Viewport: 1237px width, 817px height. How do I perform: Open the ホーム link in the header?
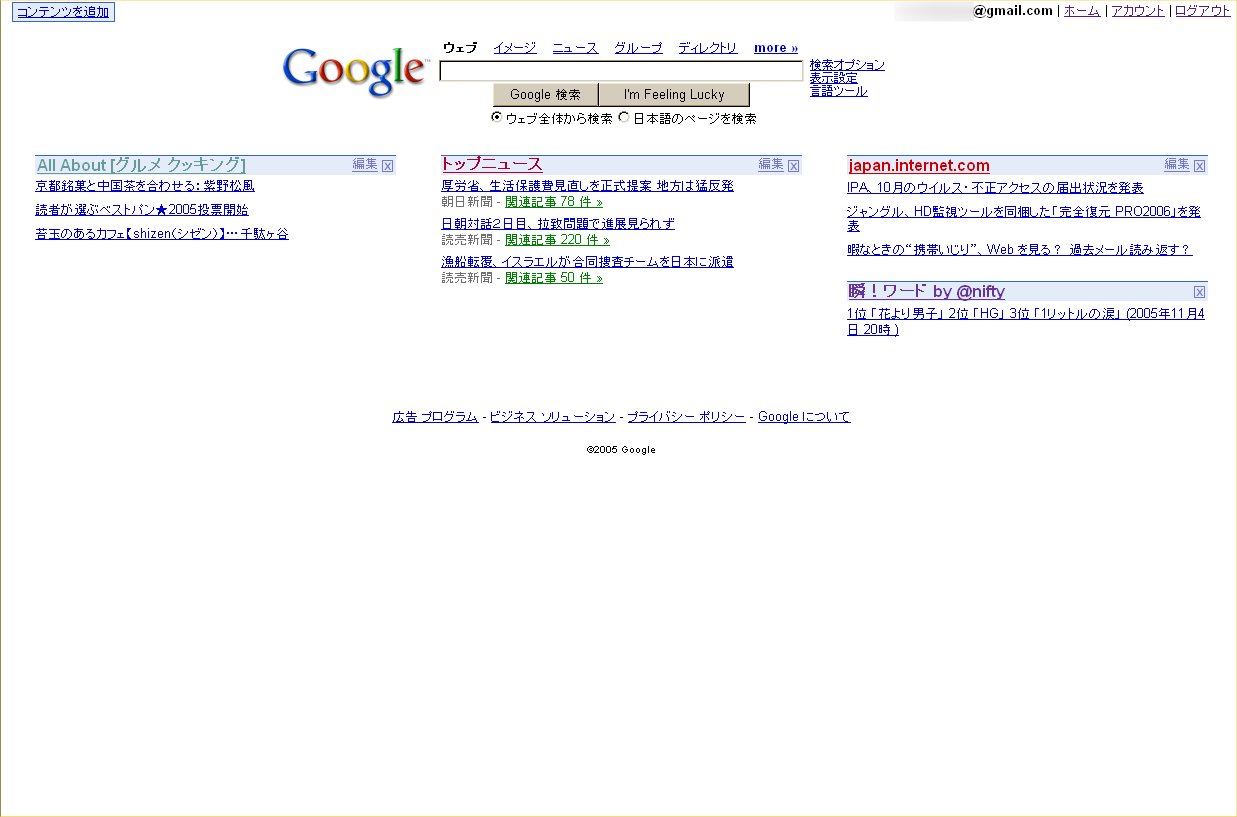pyautogui.click(x=1082, y=11)
